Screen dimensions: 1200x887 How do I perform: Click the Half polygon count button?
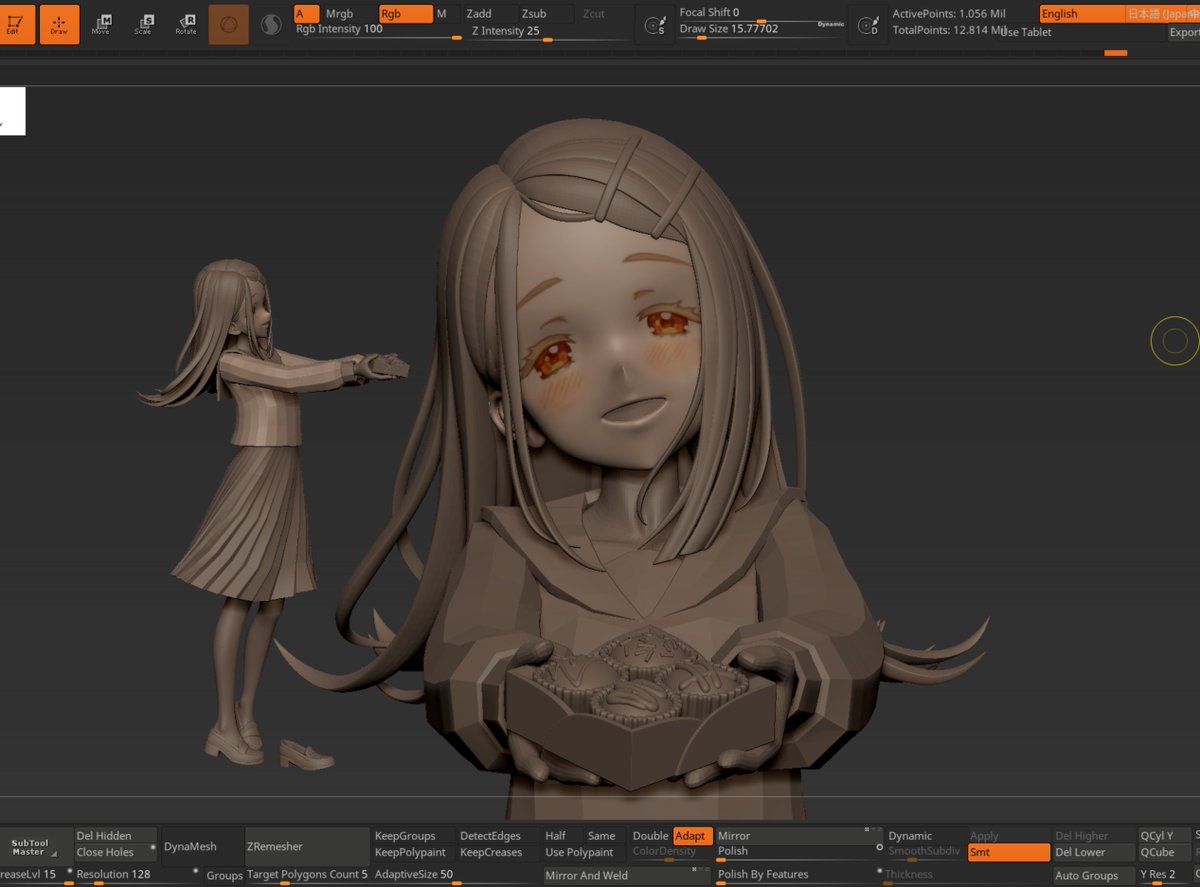[x=563, y=836]
